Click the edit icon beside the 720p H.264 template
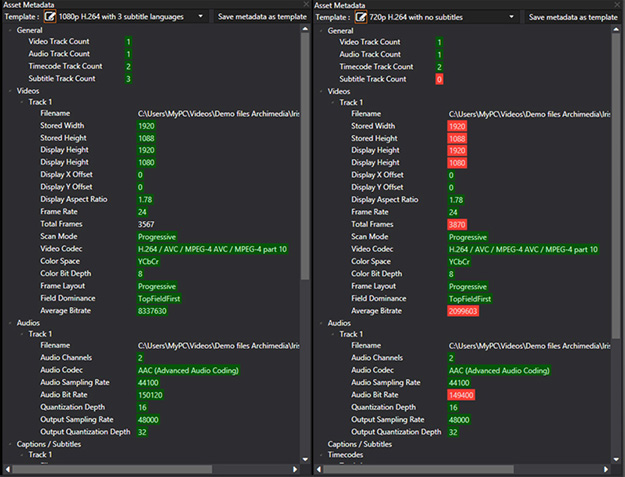This screenshot has width=625, height=477. point(363,17)
